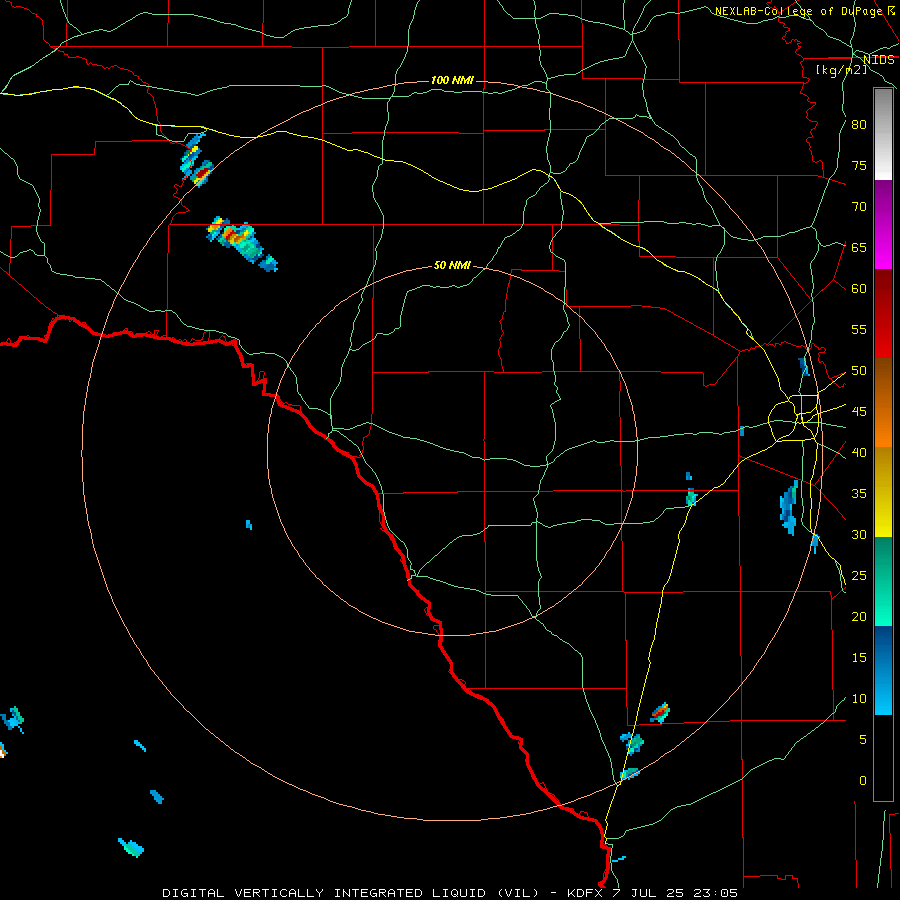The image size is (900, 900).
Task: Click the KDFX radar site identifier
Action: [x=588, y=893]
